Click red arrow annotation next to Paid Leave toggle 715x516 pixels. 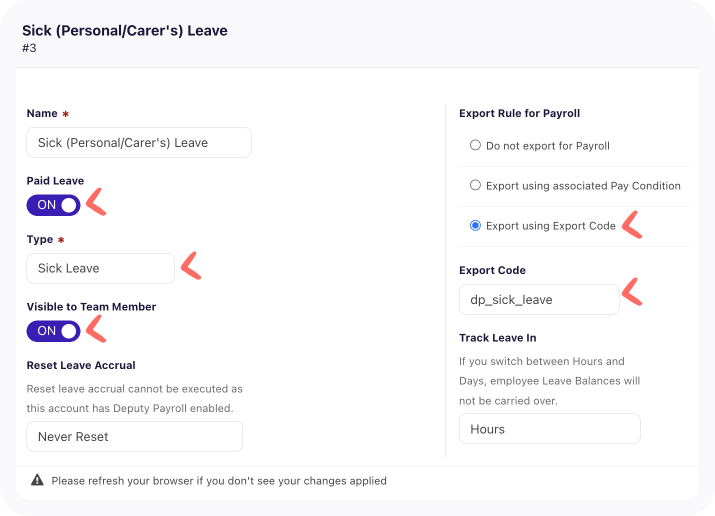click(x=96, y=201)
